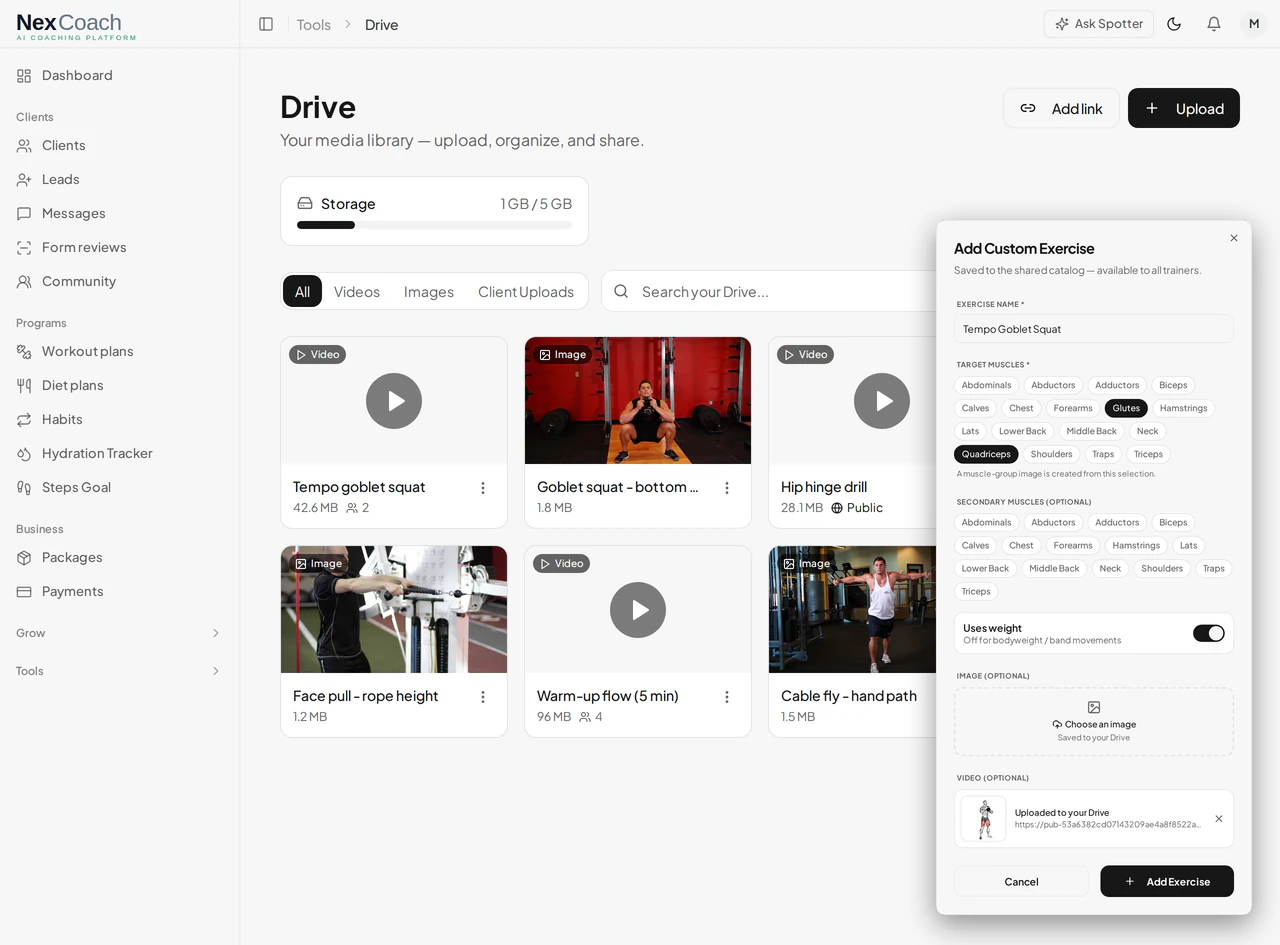
Task: Click the Add link button
Action: coord(1061,108)
